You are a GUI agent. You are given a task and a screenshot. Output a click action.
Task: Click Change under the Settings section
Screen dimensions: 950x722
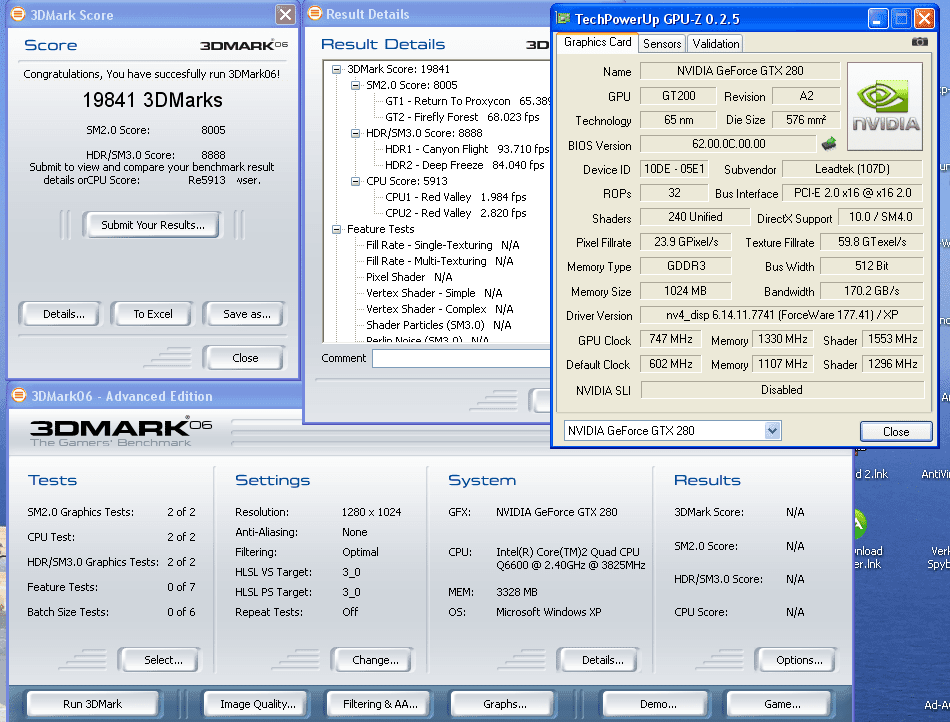(375, 660)
